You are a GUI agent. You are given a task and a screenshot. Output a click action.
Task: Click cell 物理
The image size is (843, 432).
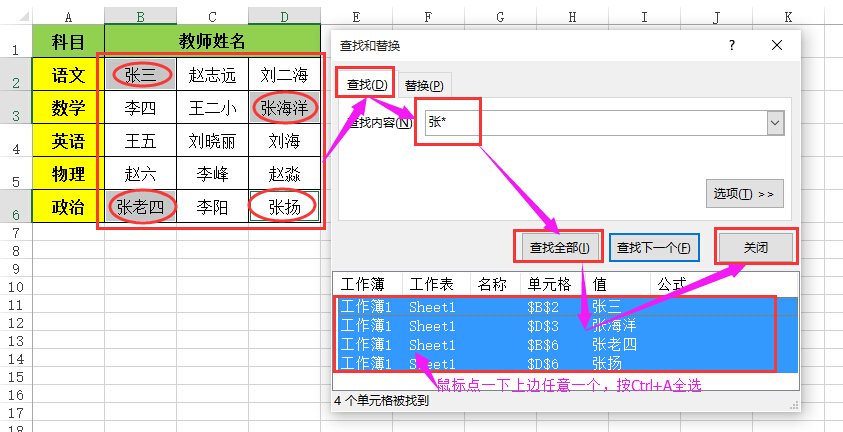[68, 174]
